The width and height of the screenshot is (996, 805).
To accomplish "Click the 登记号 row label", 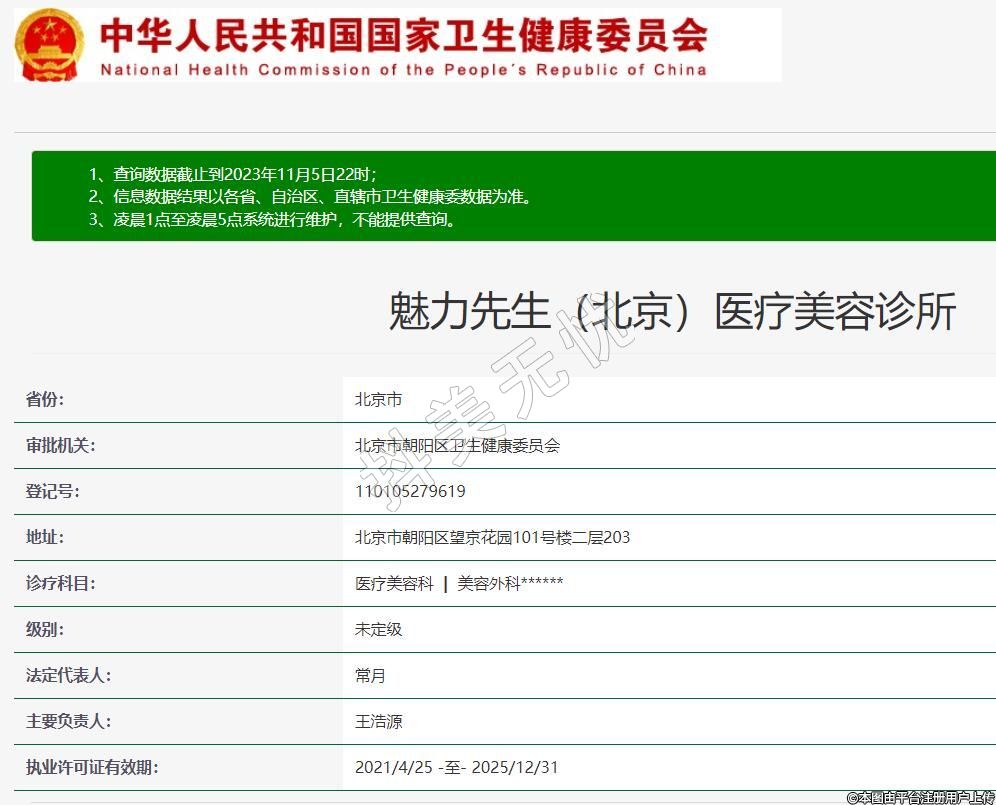I will point(53,492).
